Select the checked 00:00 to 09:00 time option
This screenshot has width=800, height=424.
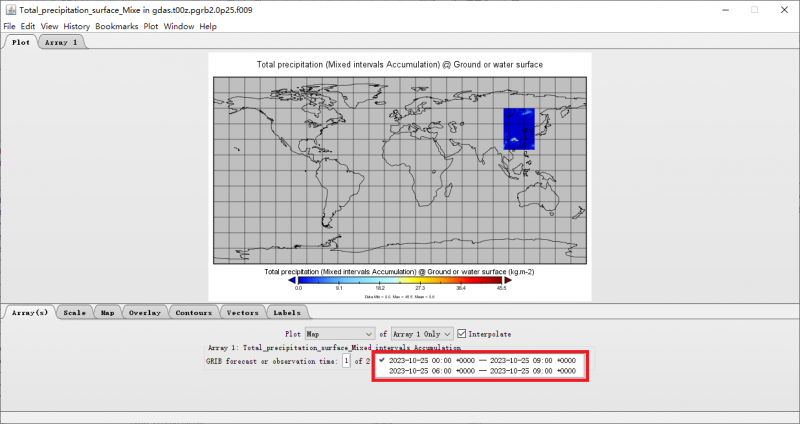pyautogui.click(x=482, y=360)
